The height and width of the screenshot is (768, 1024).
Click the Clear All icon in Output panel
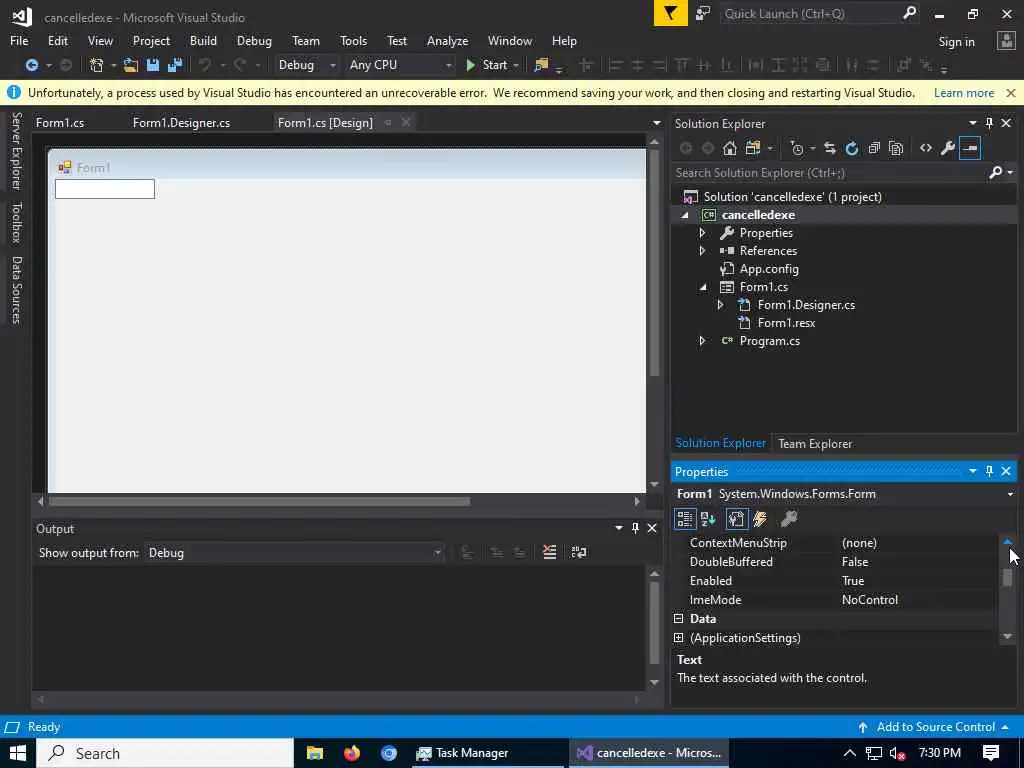[x=549, y=552]
